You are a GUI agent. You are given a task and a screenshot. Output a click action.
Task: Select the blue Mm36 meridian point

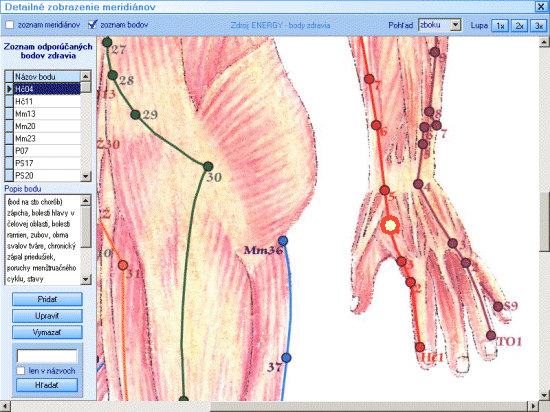tap(283, 241)
